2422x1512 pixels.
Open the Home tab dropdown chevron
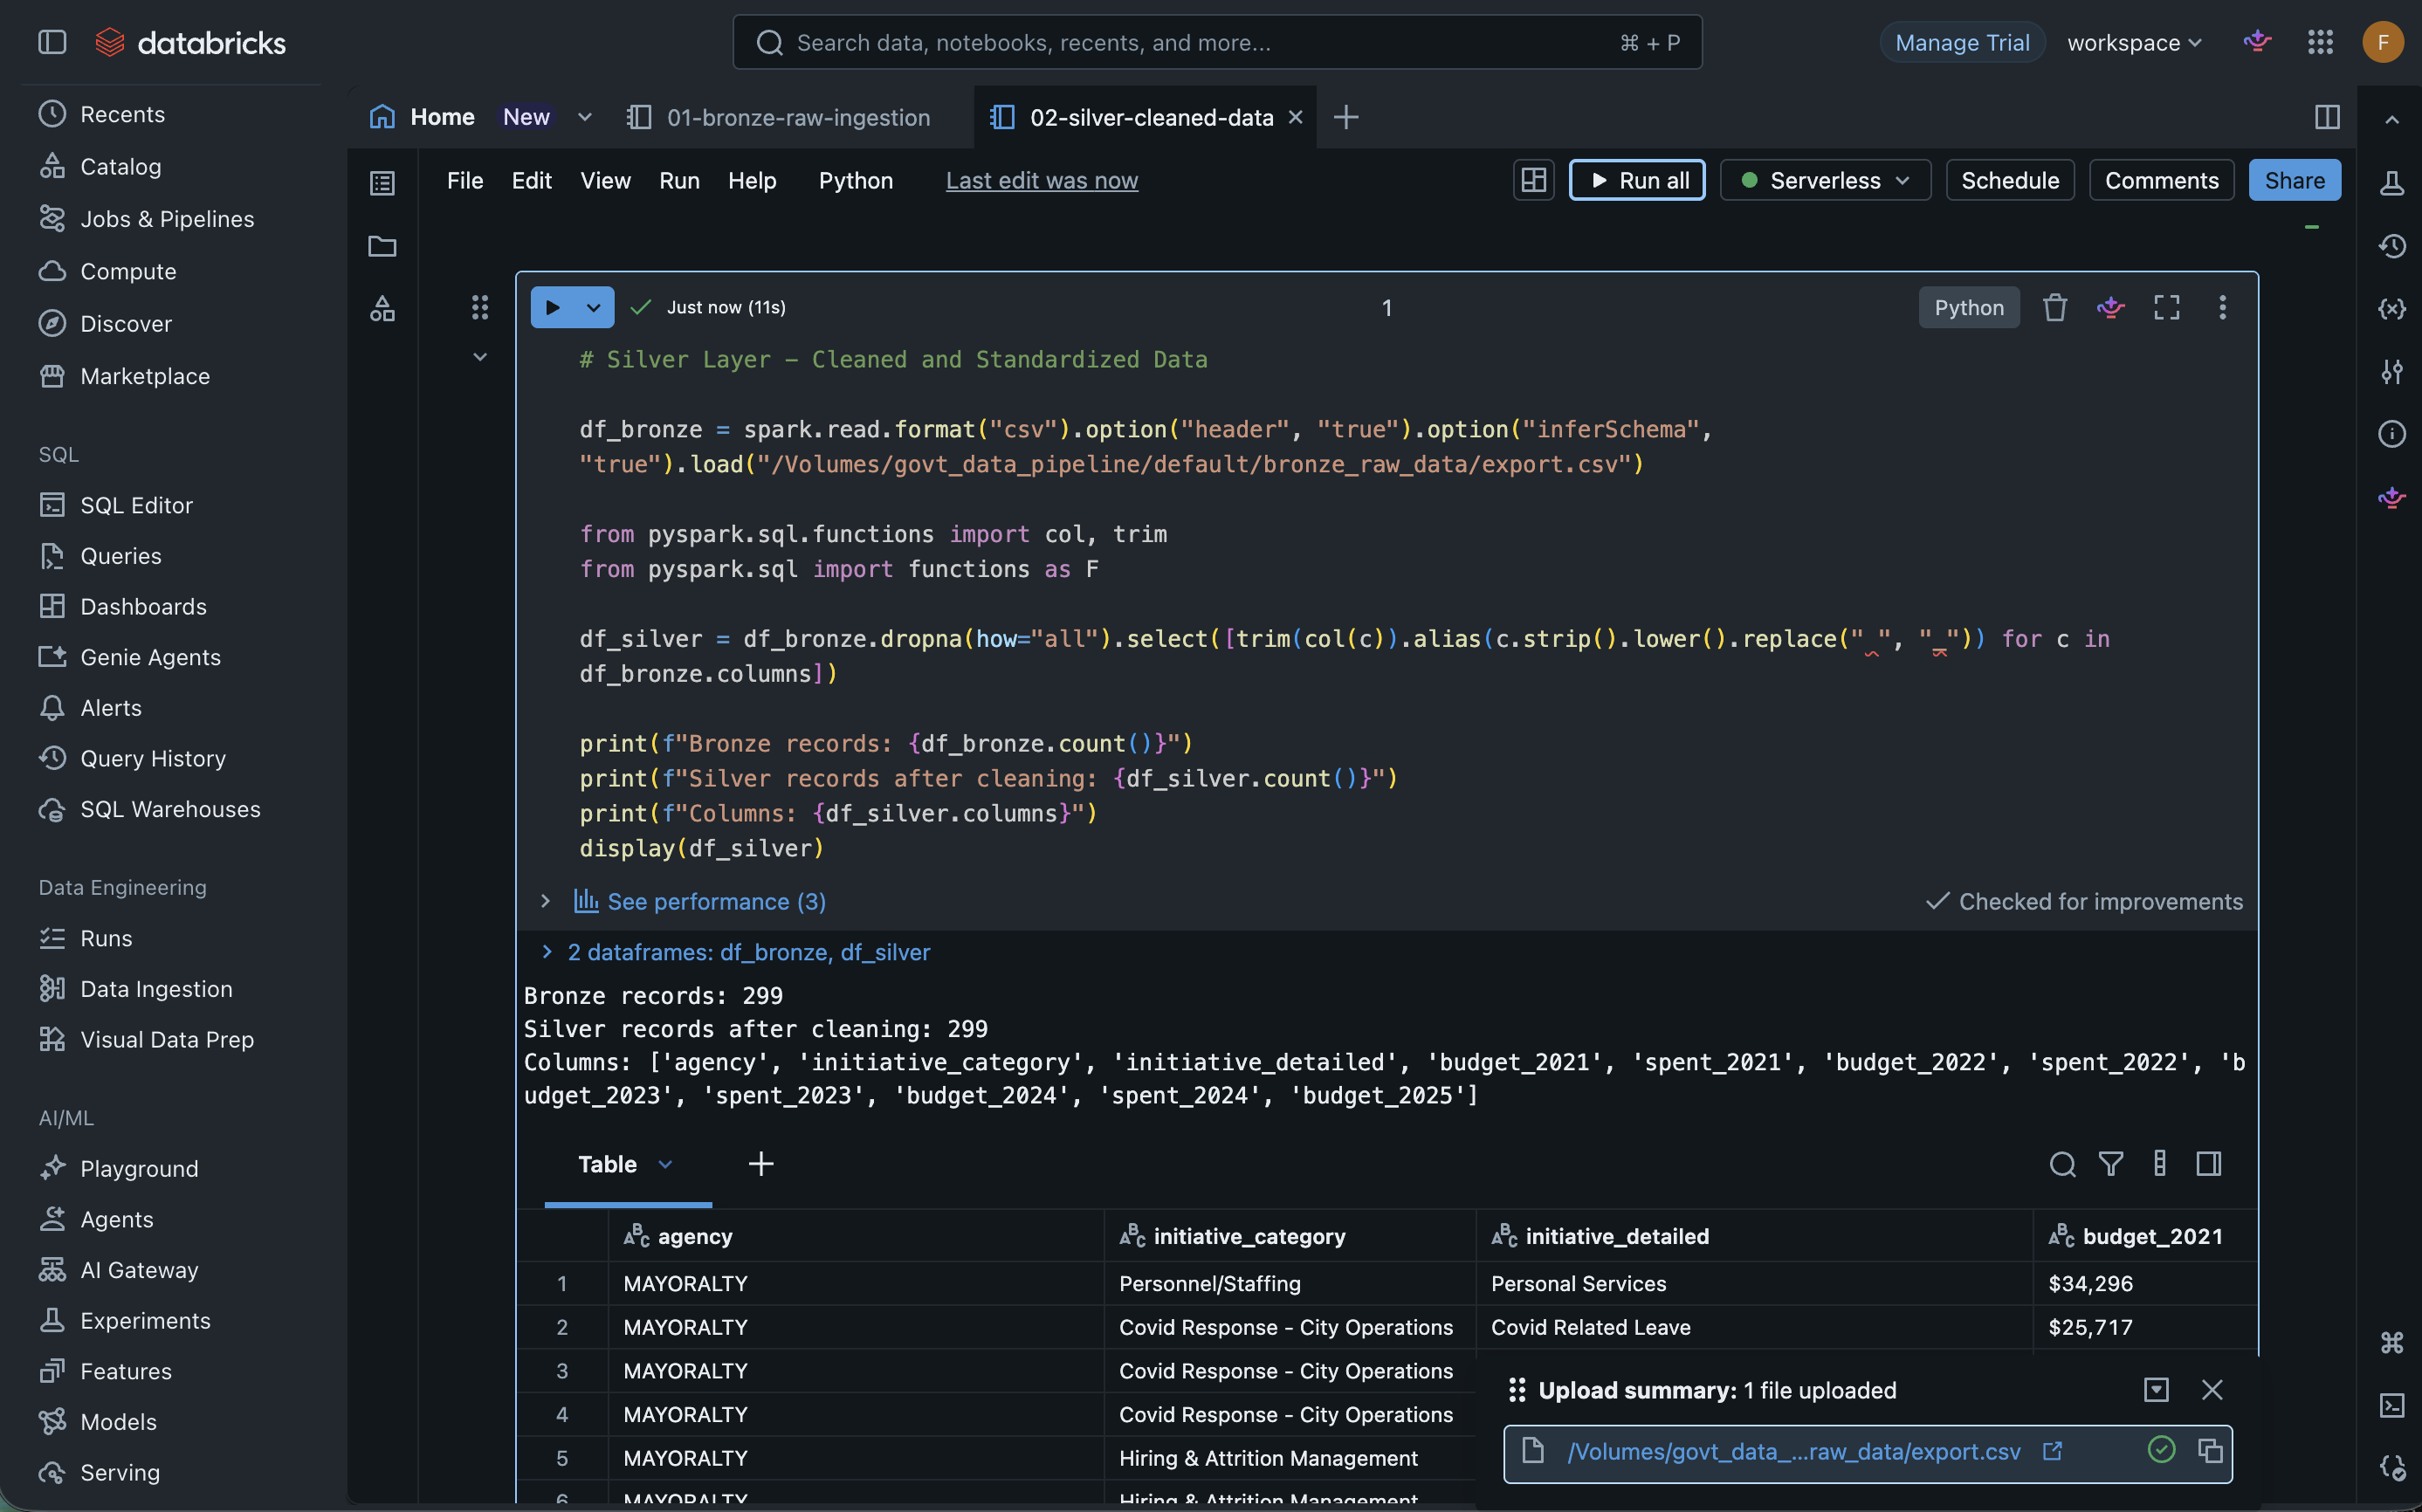(x=585, y=117)
